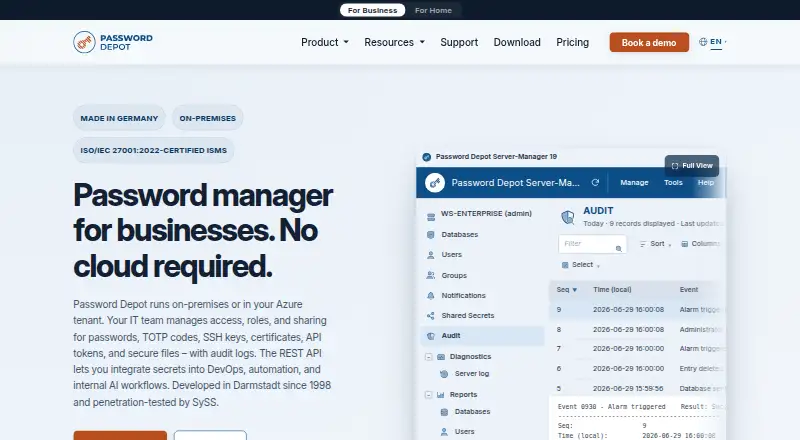Viewport: 800px width, 440px height.
Task: Click the search icon in Filter field
Action: tap(618, 249)
